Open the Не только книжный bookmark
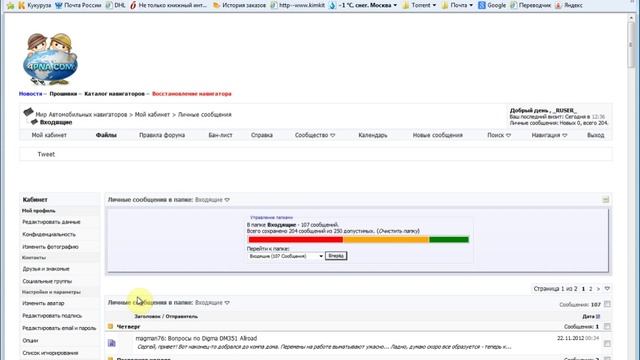The width and height of the screenshot is (640, 360). tap(168, 5)
